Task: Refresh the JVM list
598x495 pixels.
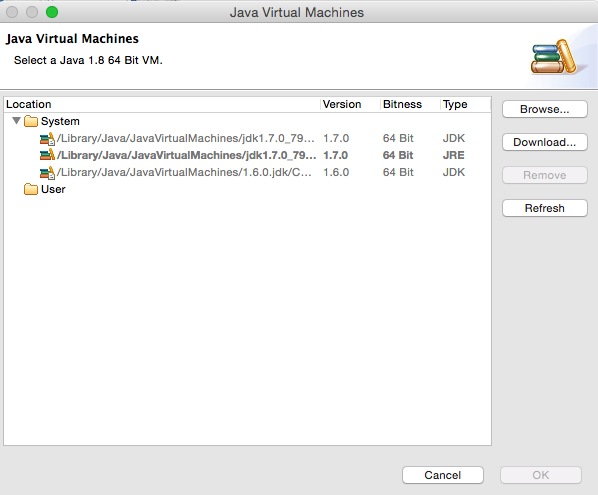Action: [x=545, y=208]
